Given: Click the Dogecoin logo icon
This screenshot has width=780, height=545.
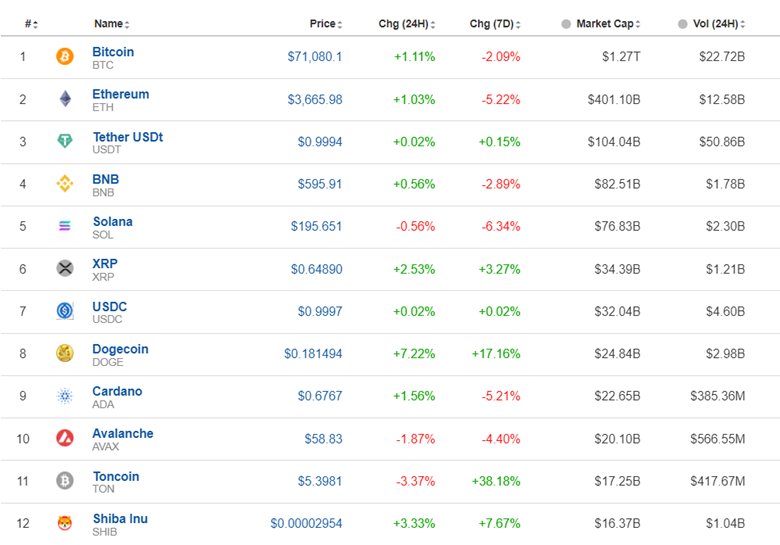Looking at the screenshot, I should (65, 354).
